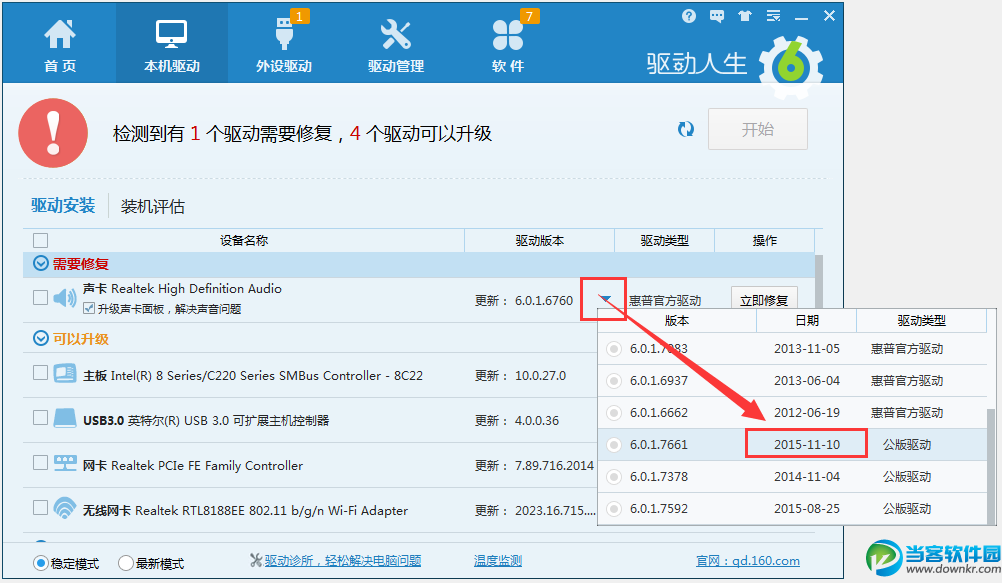Switch to 装机评估 sub-tab

point(152,206)
